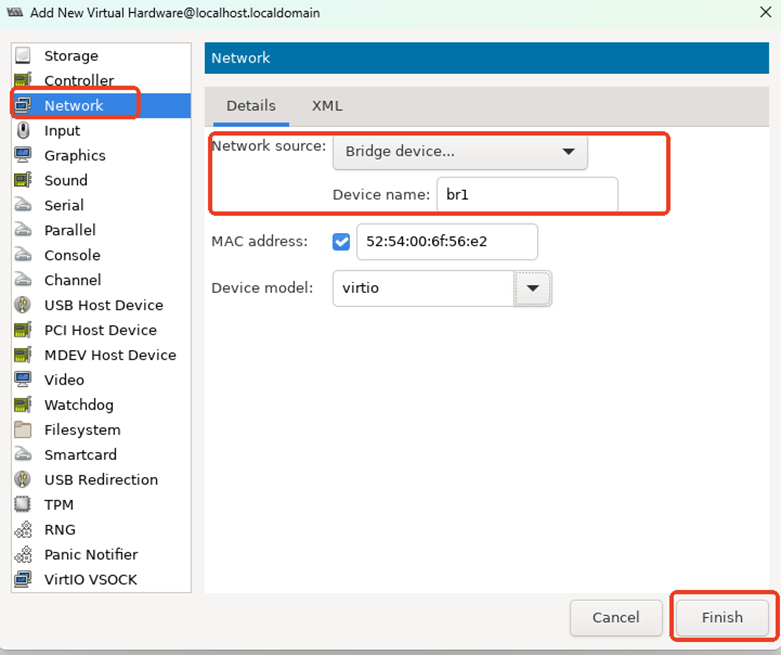Select the USB Redirection icon
This screenshot has width=781, height=655.
click(x=23, y=479)
